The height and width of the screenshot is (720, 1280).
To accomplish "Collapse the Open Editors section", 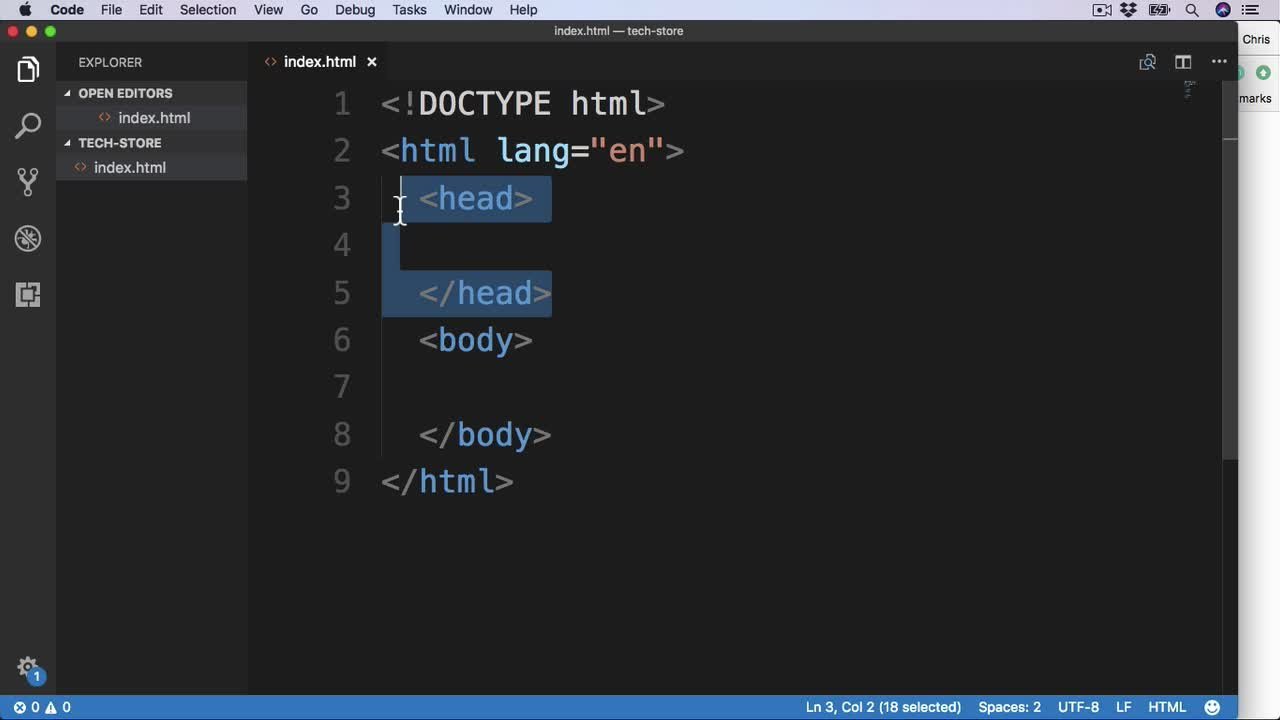I will (125, 93).
